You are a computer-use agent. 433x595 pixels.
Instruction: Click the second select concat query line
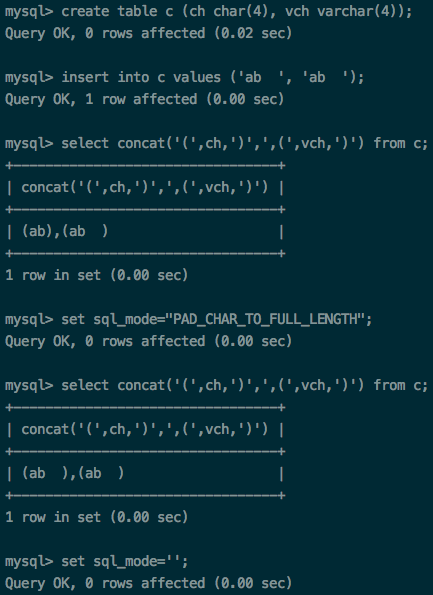(216, 386)
